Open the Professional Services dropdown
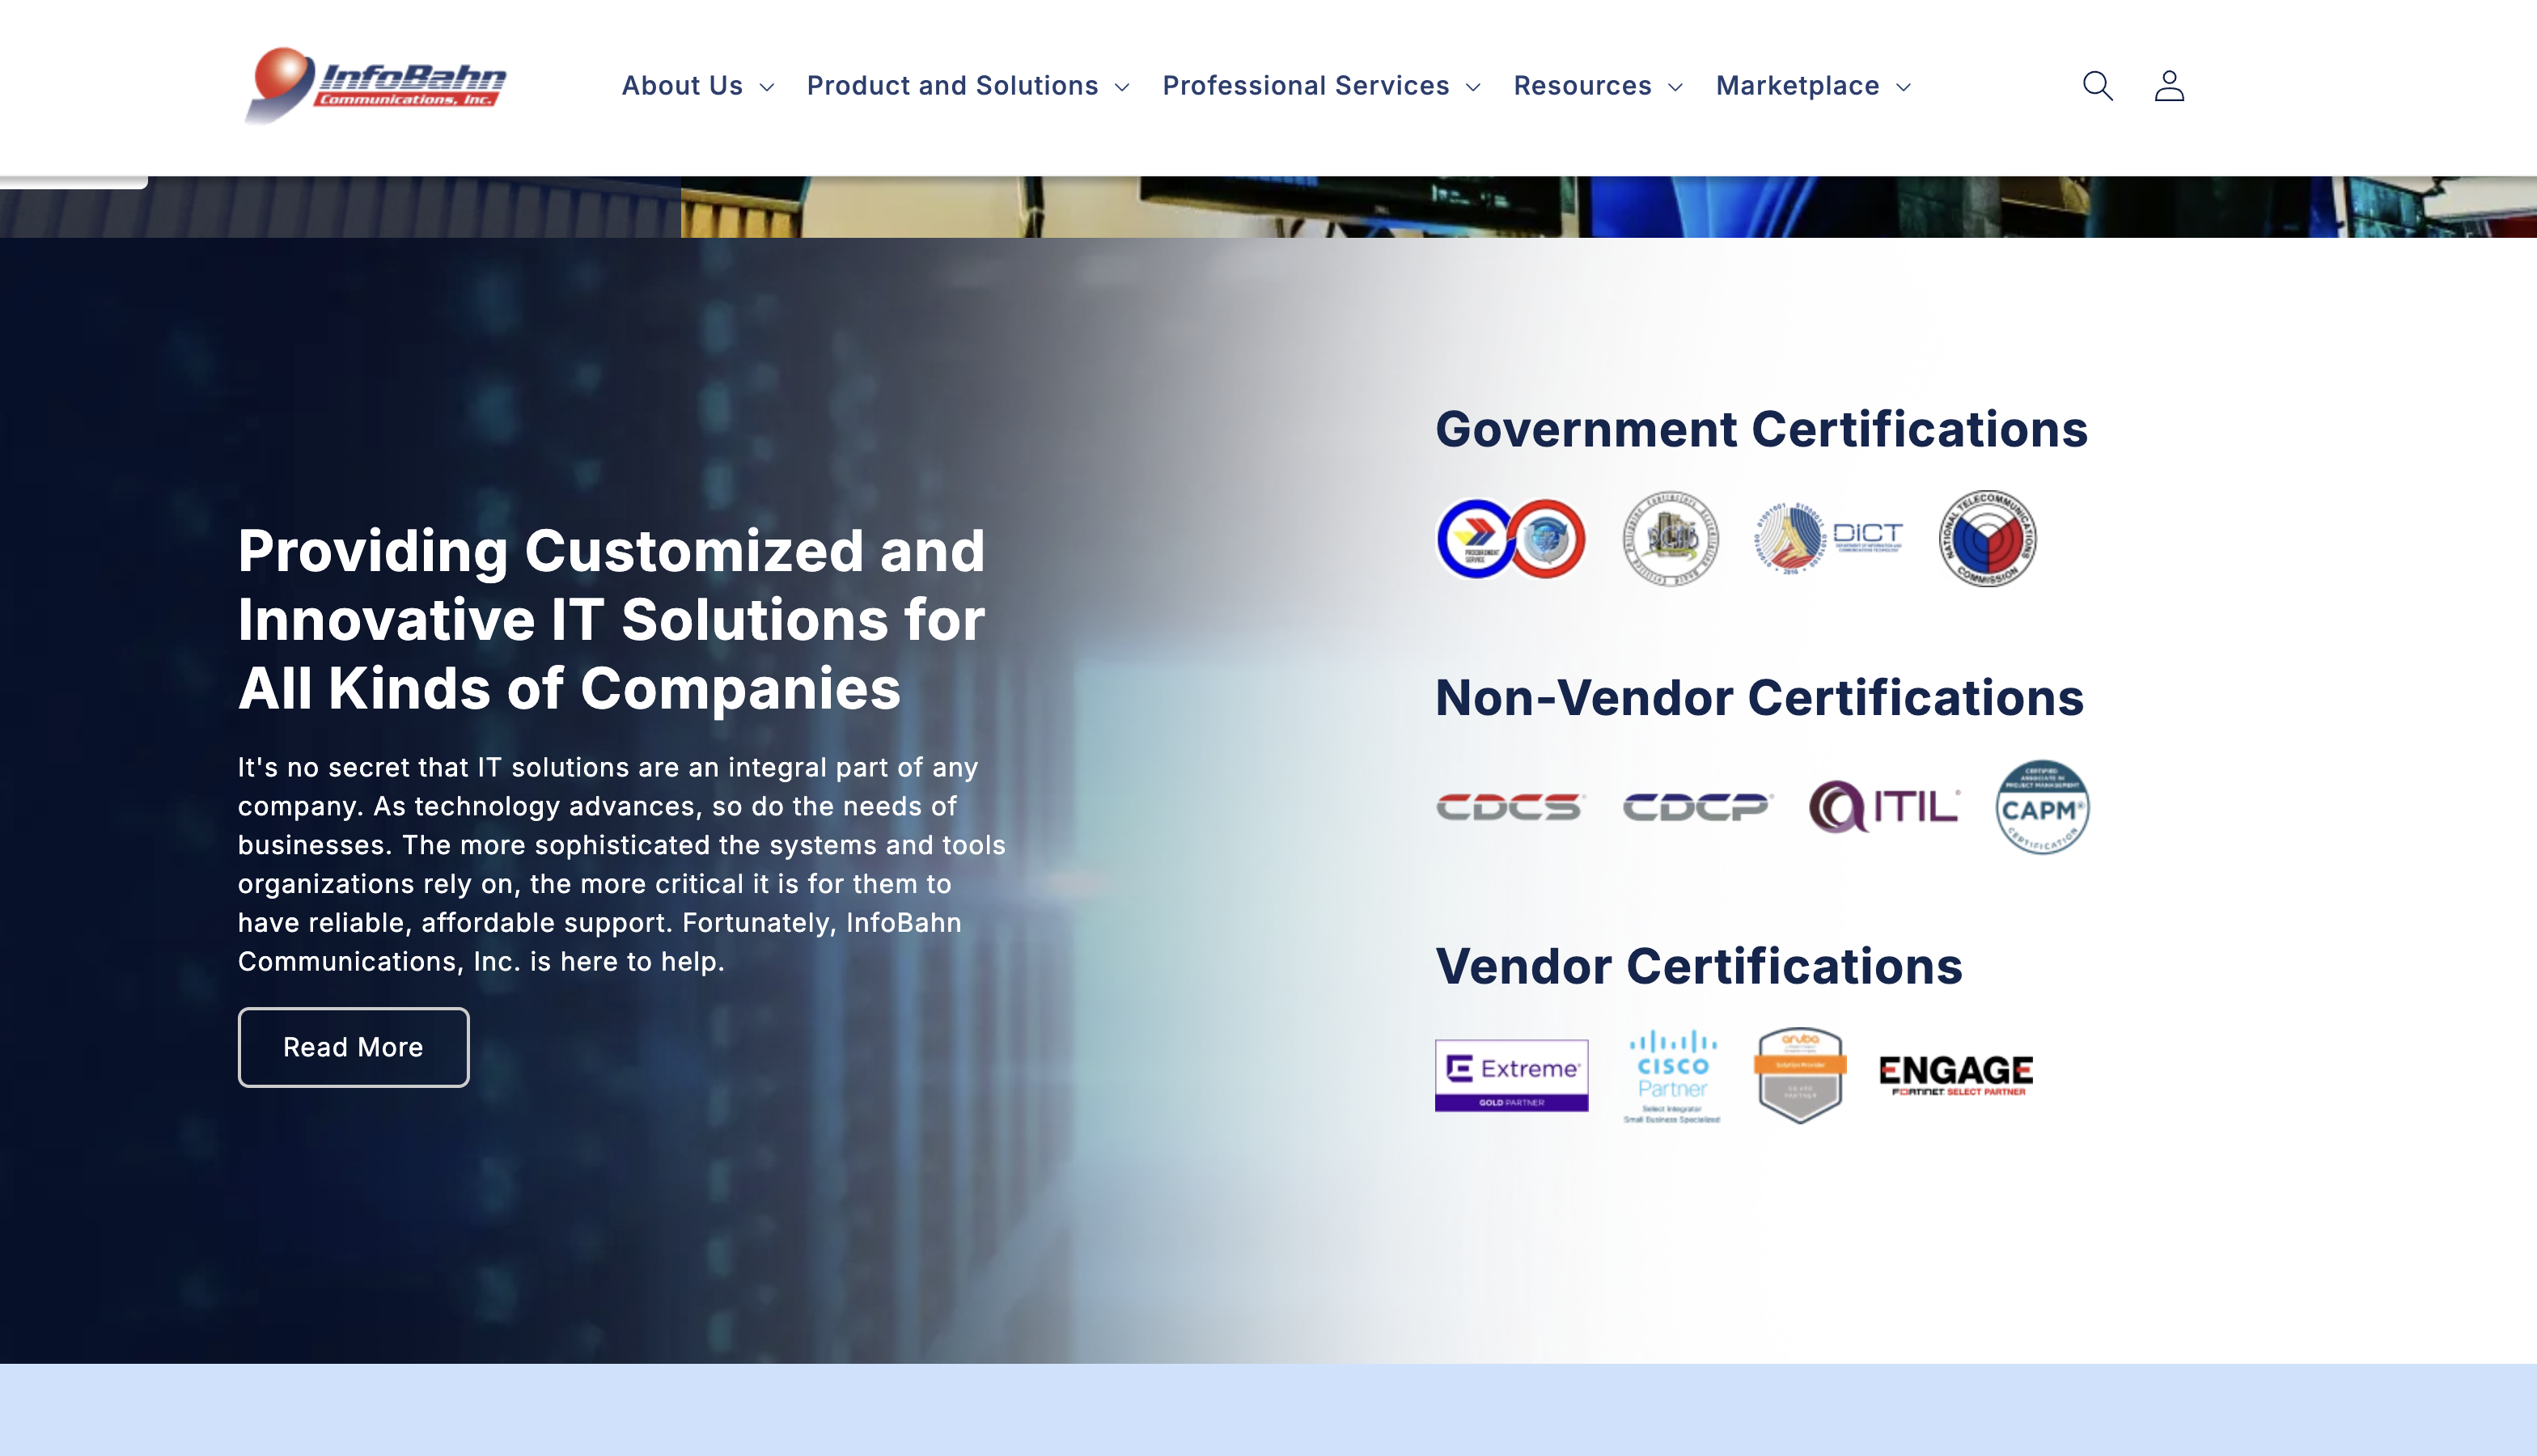Viewport: 2537px width, 1456px height. point(1321,86)
